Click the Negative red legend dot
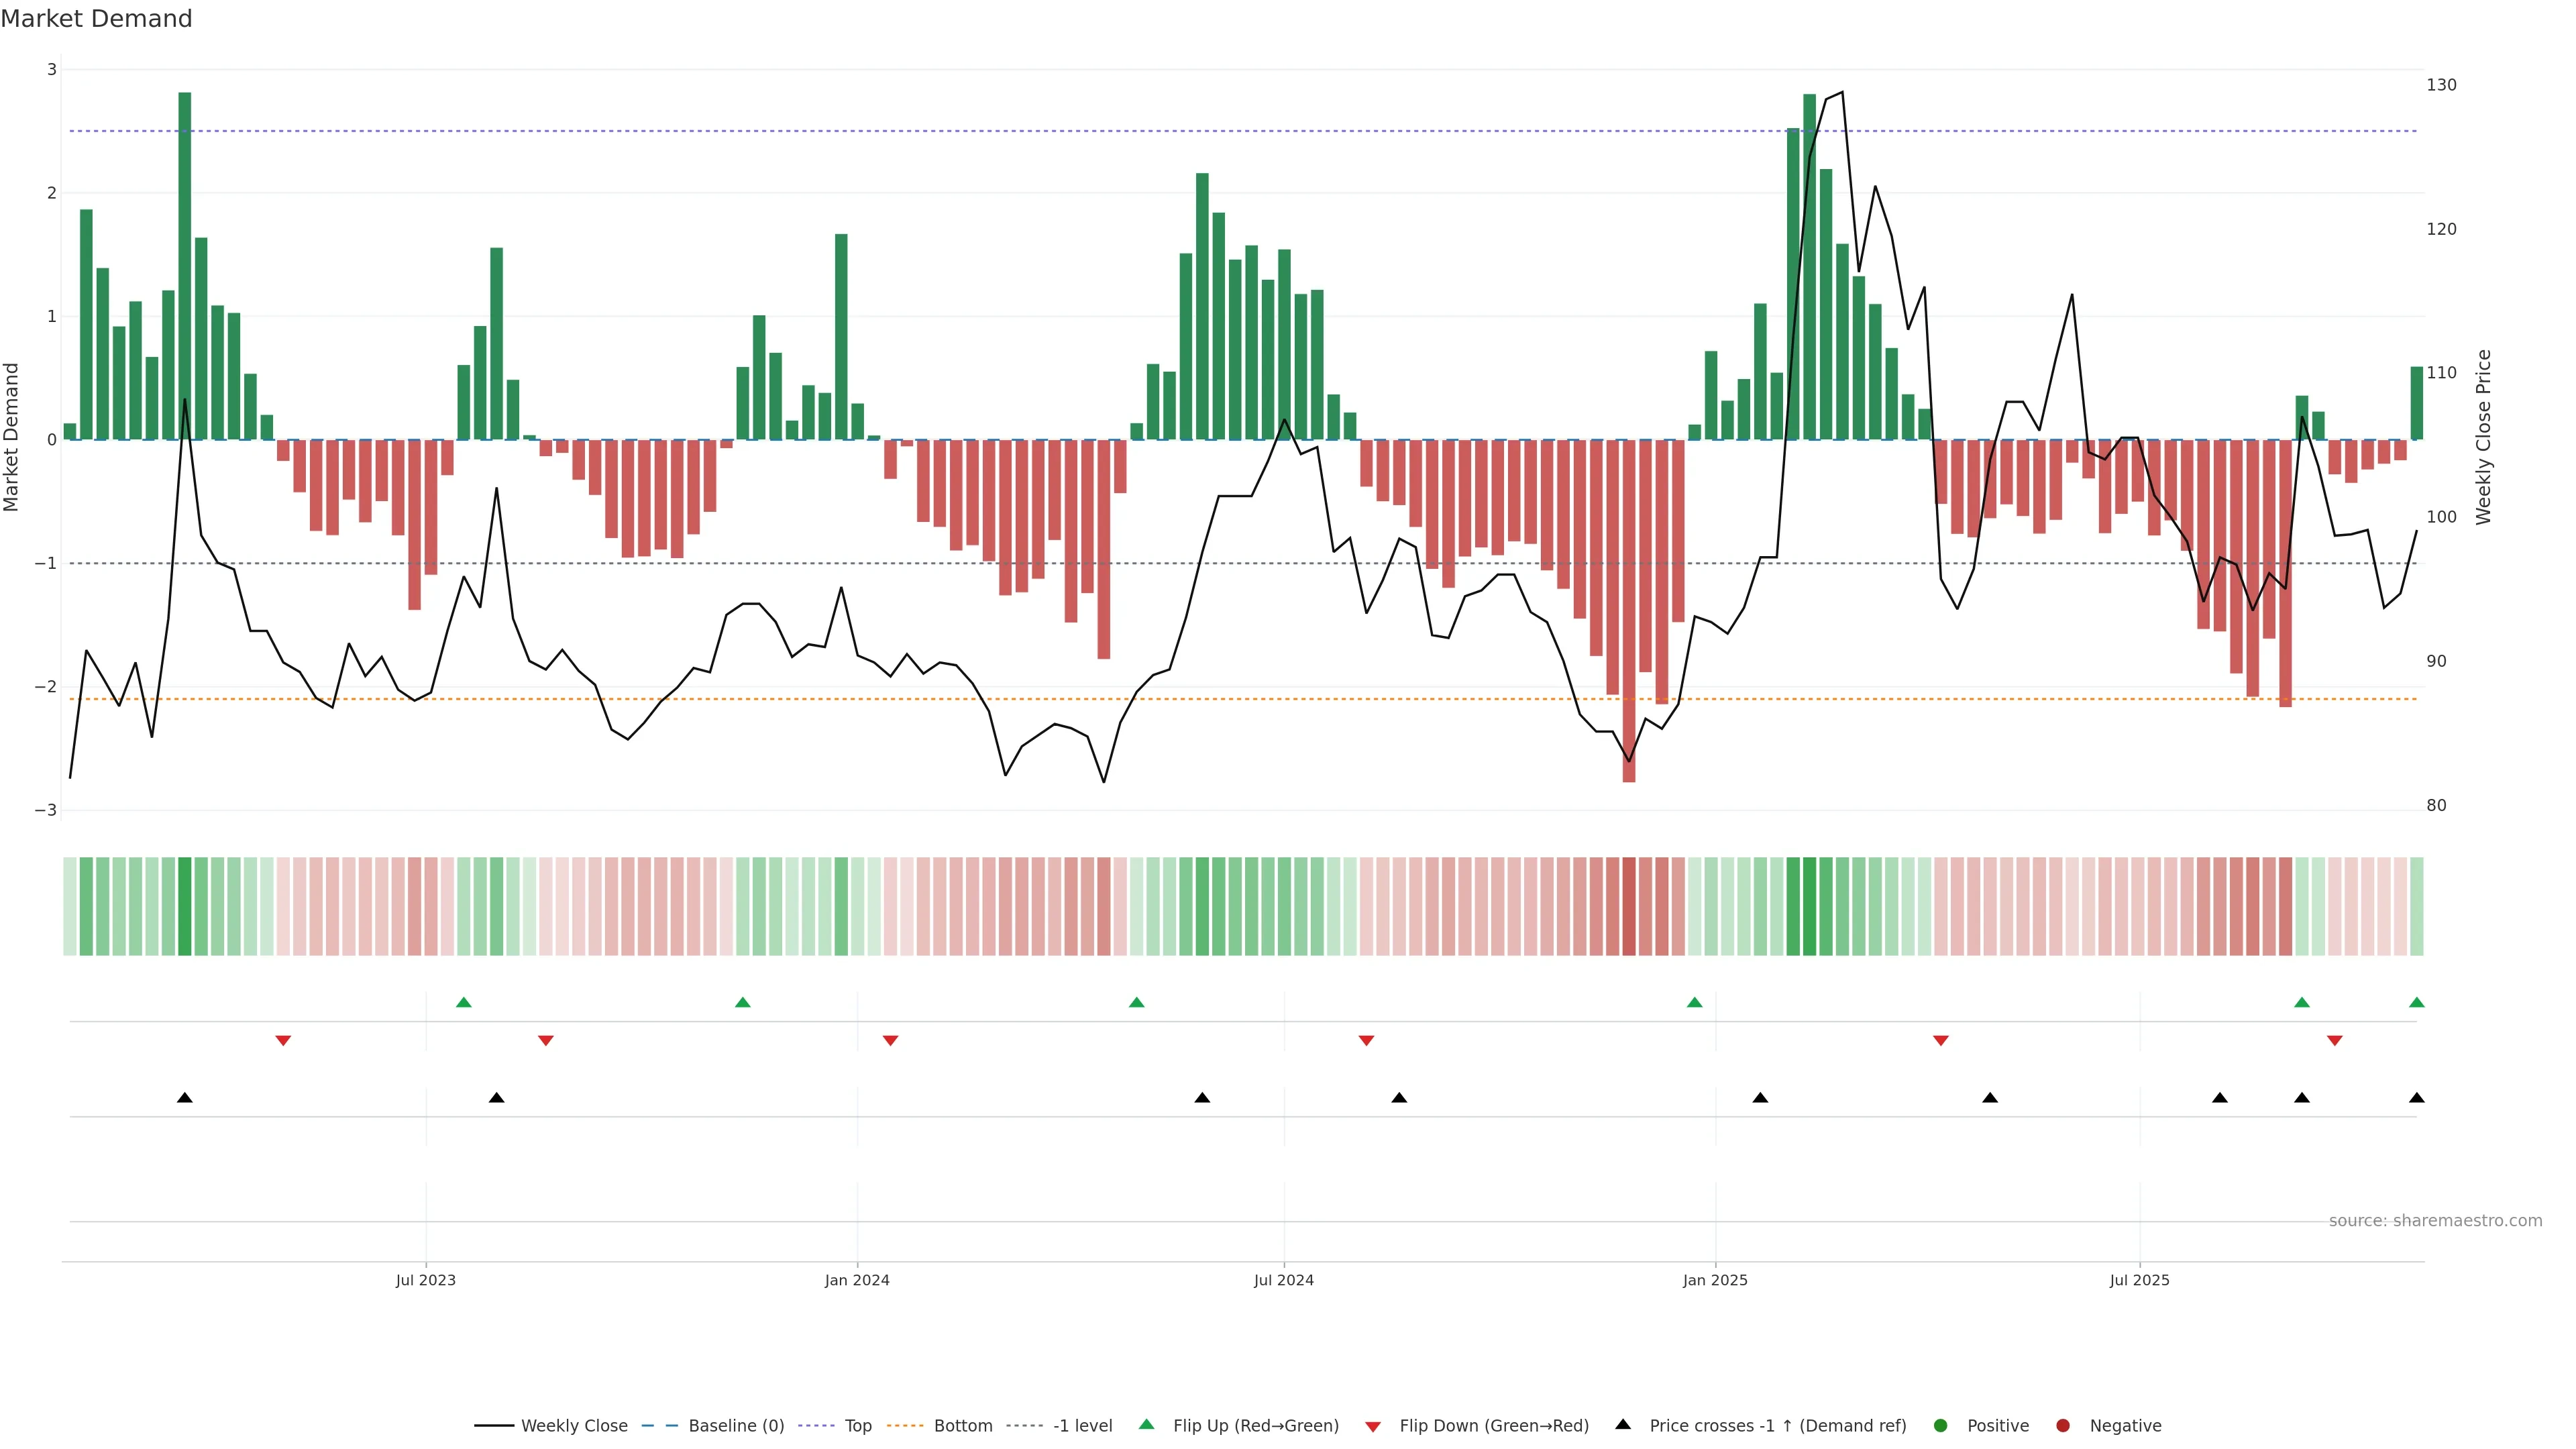Image resolution: width=2576 pixels, height=1449 pixels. pos(2063,1426)
